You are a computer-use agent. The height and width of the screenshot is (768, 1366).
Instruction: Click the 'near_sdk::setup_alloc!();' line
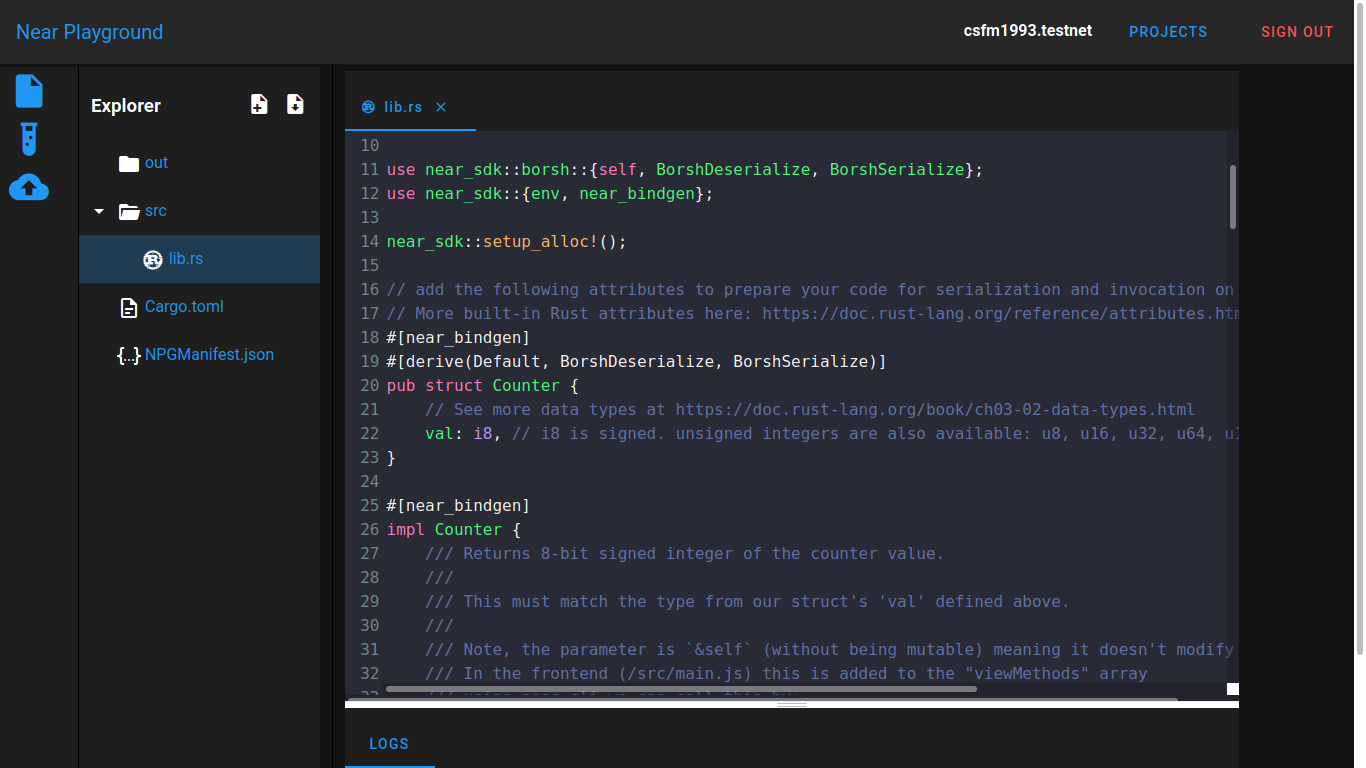click(507, 242)
